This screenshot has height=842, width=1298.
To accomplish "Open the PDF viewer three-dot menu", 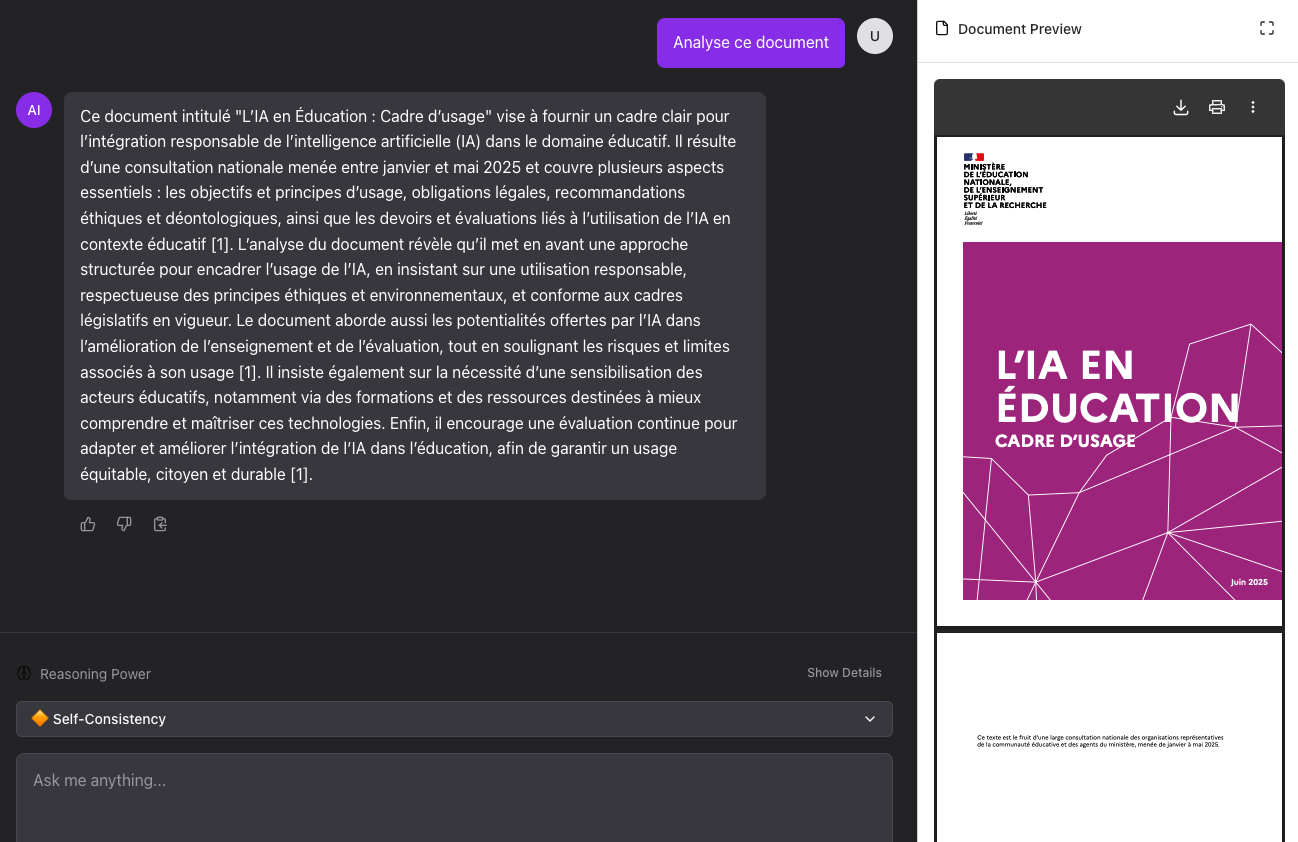I will pos(1252,108).
